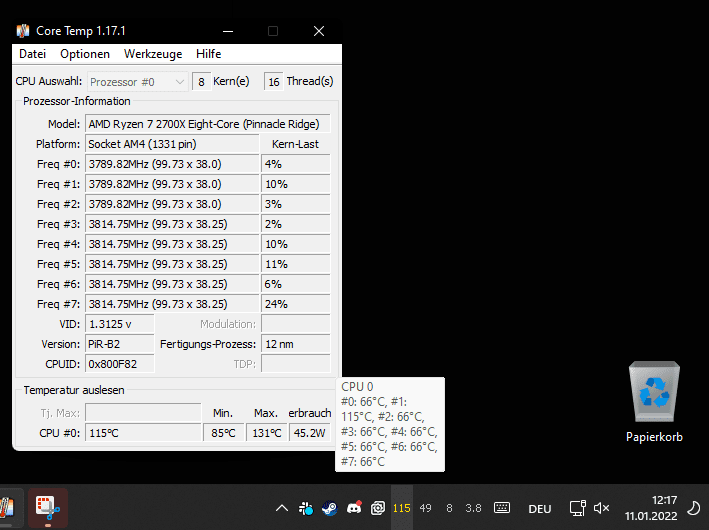
Task: Click the CPU #0 temperature 115°C field
Action: [x=143, y=433]
